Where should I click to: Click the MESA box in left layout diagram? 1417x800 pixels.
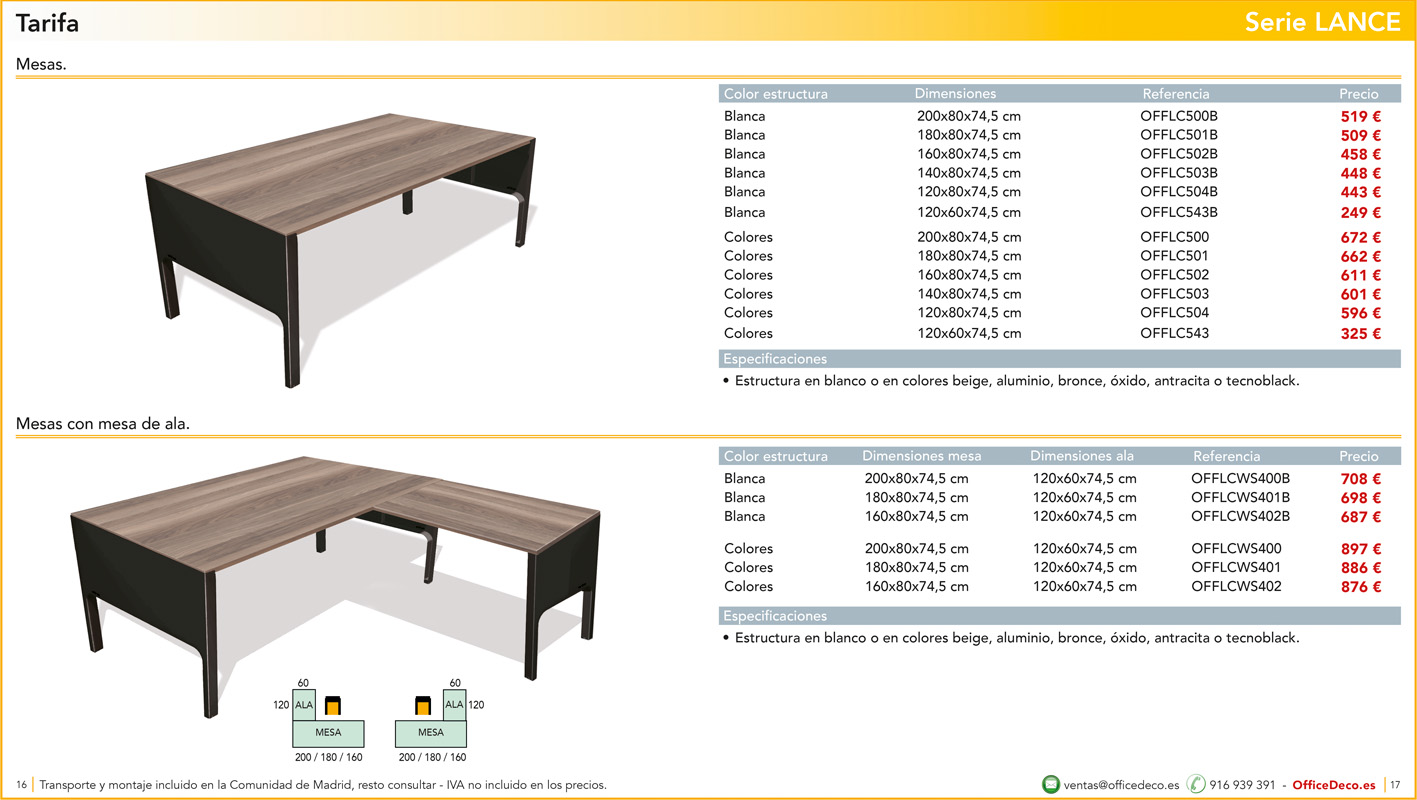[x=328, y=733]
